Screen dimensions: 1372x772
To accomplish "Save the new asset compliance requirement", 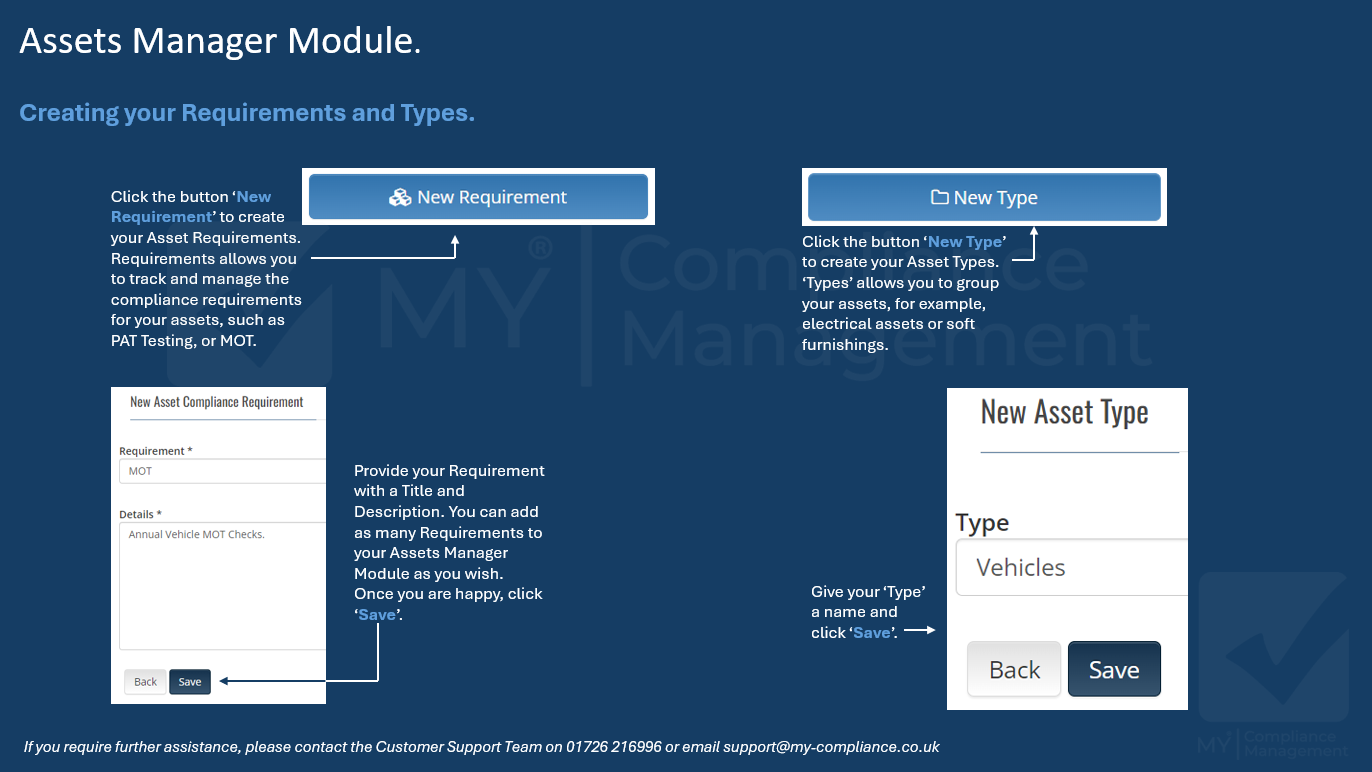I will [190, 682].
